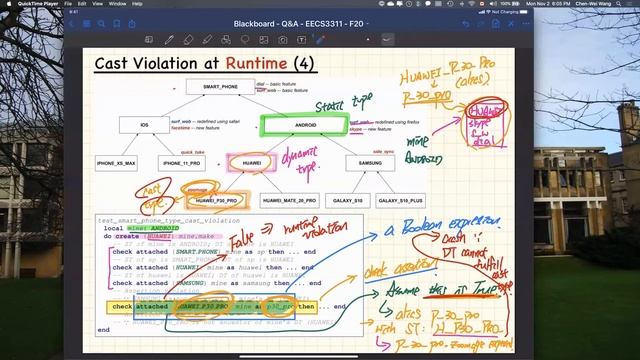The image size is (640, 360).
Task: Open the page thumbnails grid view
Action: 87,24
